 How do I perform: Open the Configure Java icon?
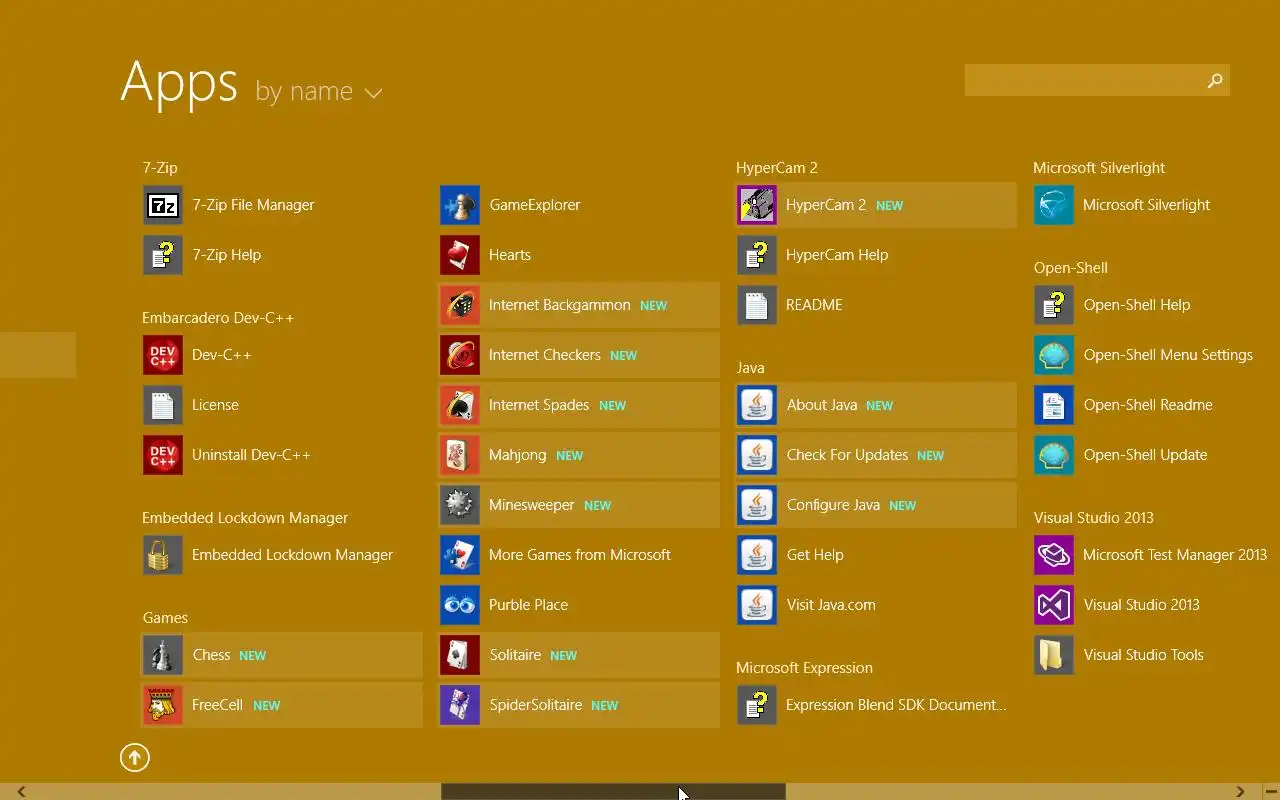click(757, 505)
